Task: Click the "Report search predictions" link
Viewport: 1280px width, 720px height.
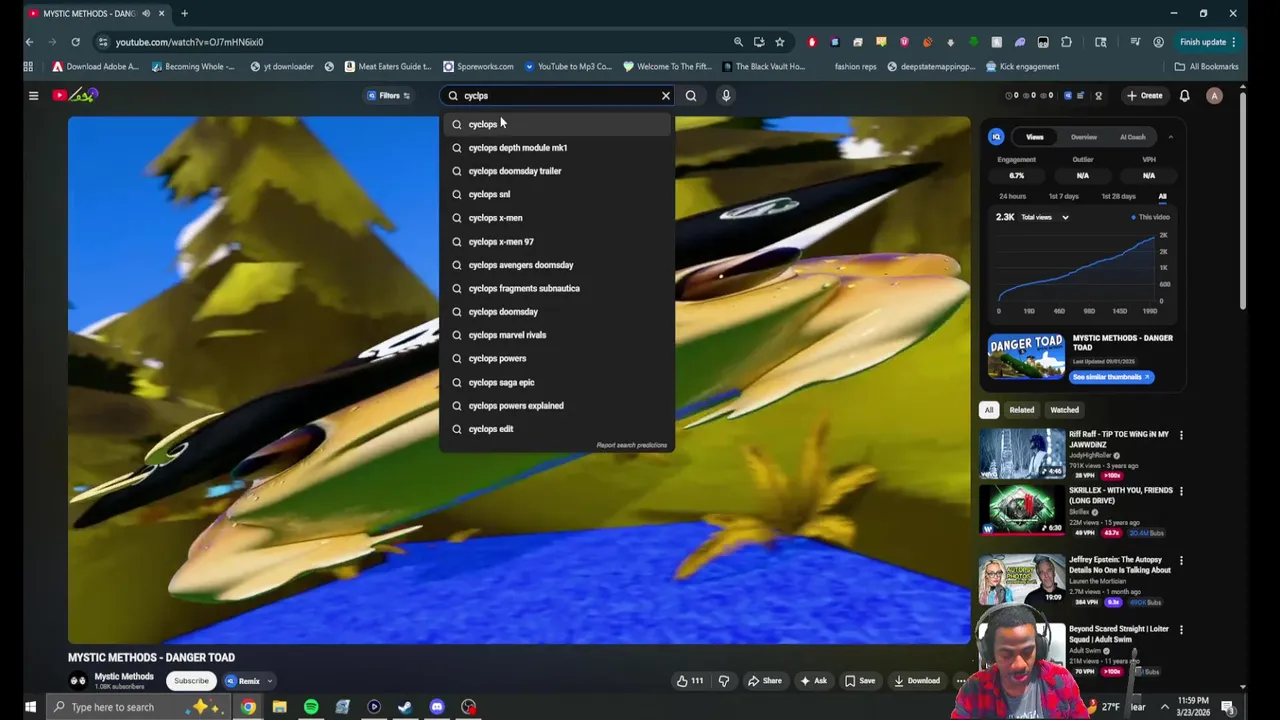Action: coord(632,445)
